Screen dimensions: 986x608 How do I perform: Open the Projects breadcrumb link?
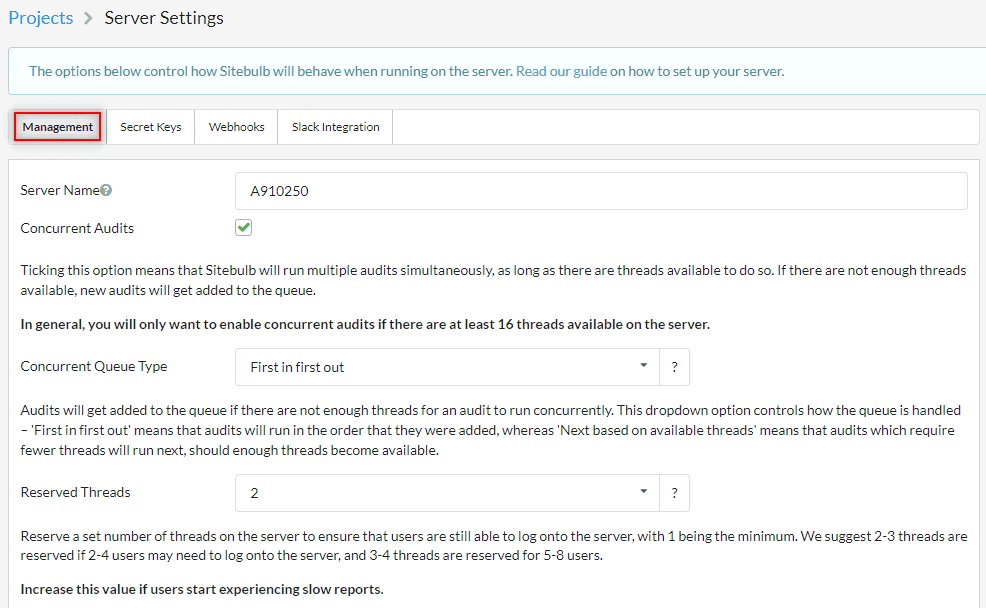click(x=41, y=18)
